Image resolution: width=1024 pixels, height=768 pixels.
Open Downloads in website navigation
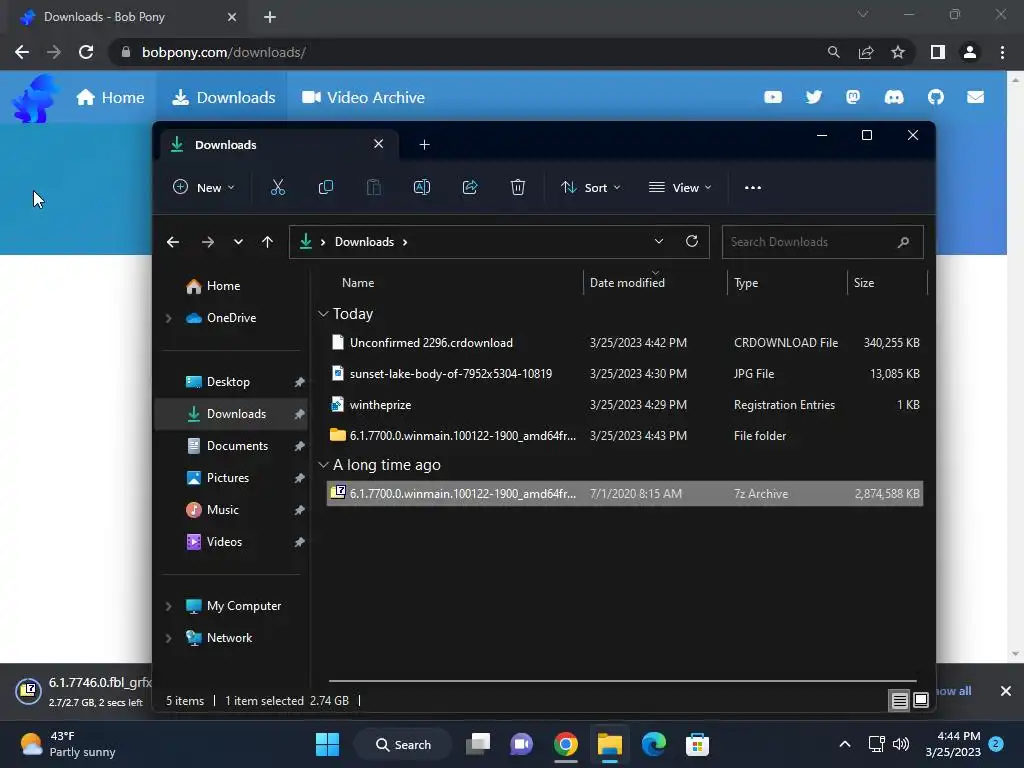pyautogui.click(x=223, y=97)
